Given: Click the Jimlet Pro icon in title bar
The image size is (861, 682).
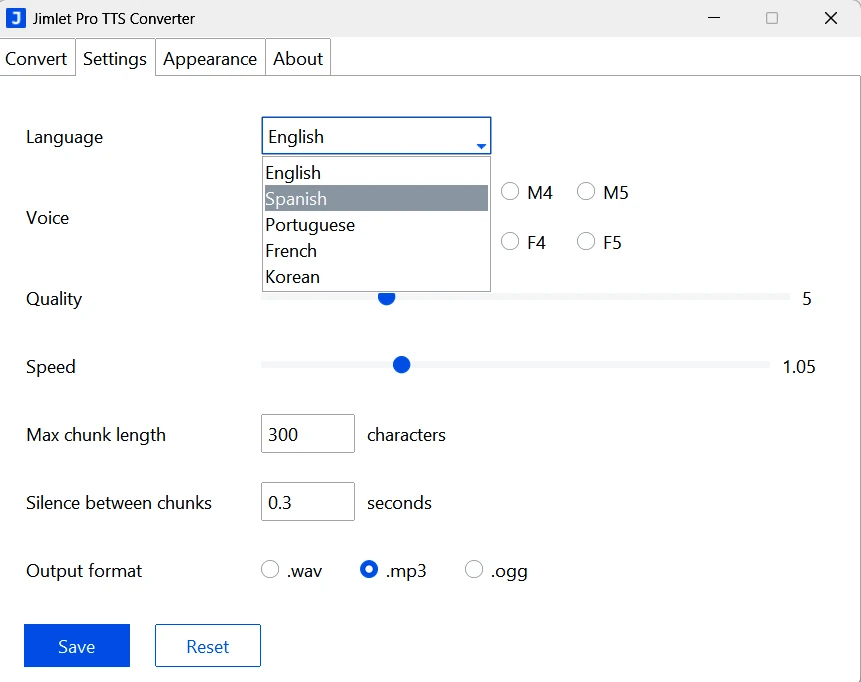Looking at the screenshot, I should pos(18,18).
